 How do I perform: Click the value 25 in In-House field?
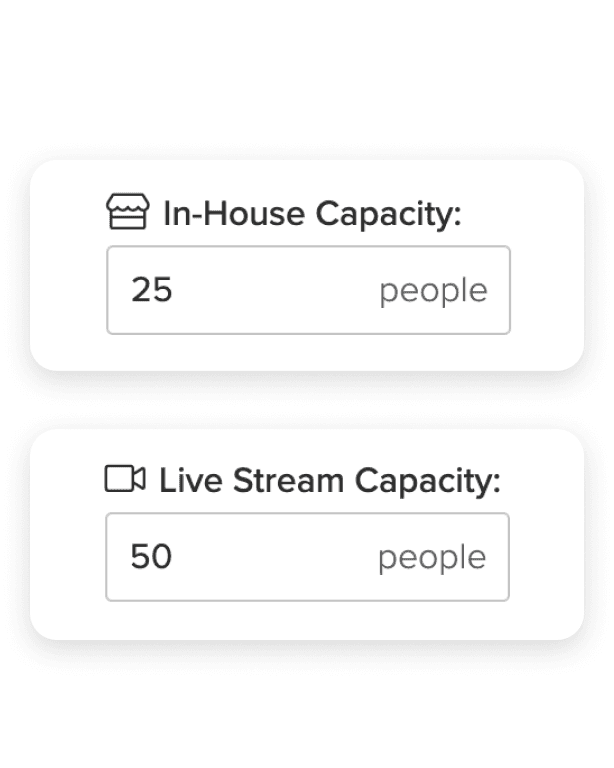(x=152, y=291)
